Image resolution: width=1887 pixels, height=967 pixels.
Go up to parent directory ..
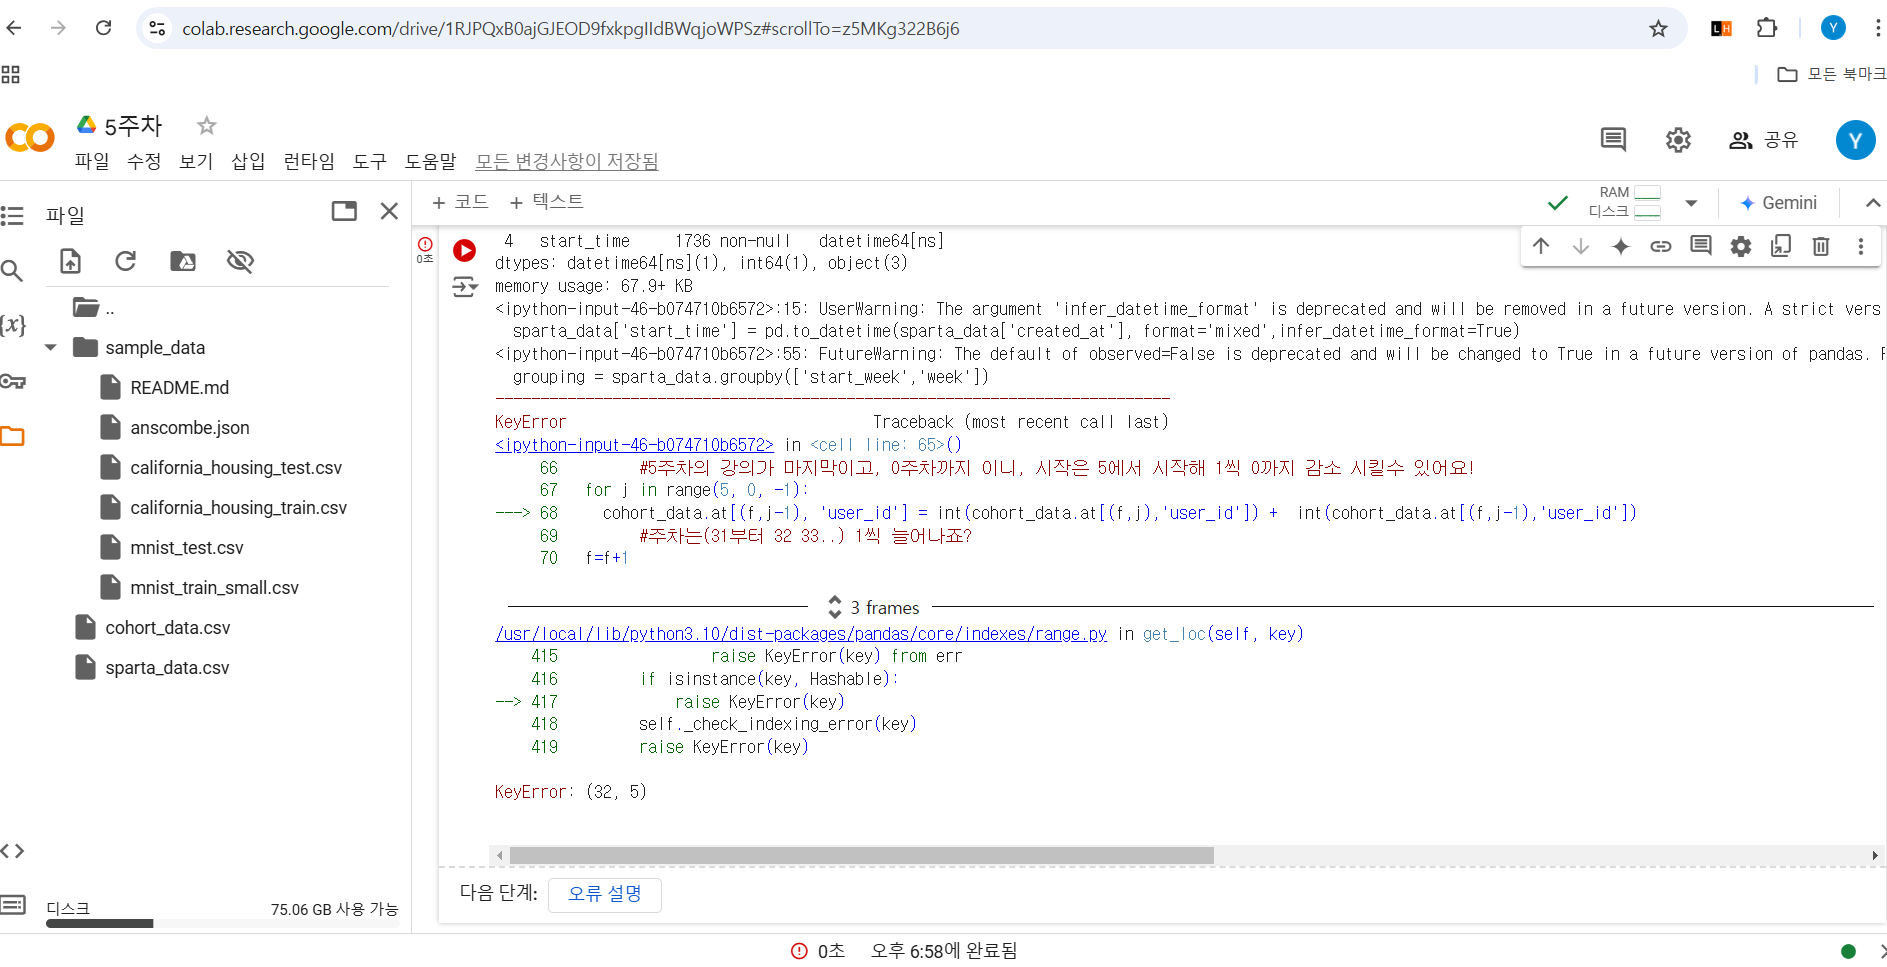[x=93, y=308]
